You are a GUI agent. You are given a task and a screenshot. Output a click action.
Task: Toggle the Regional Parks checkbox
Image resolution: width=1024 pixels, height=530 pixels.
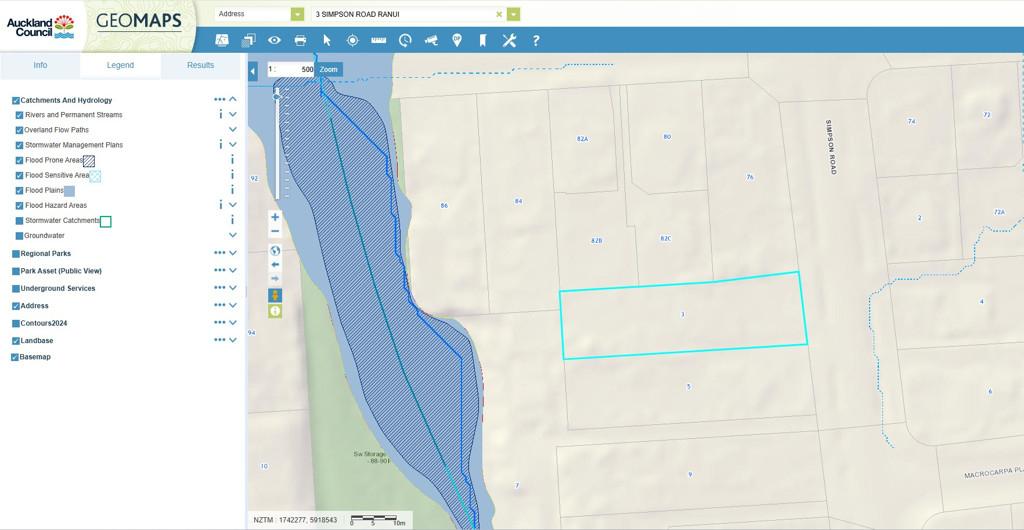tap(16, 254)
